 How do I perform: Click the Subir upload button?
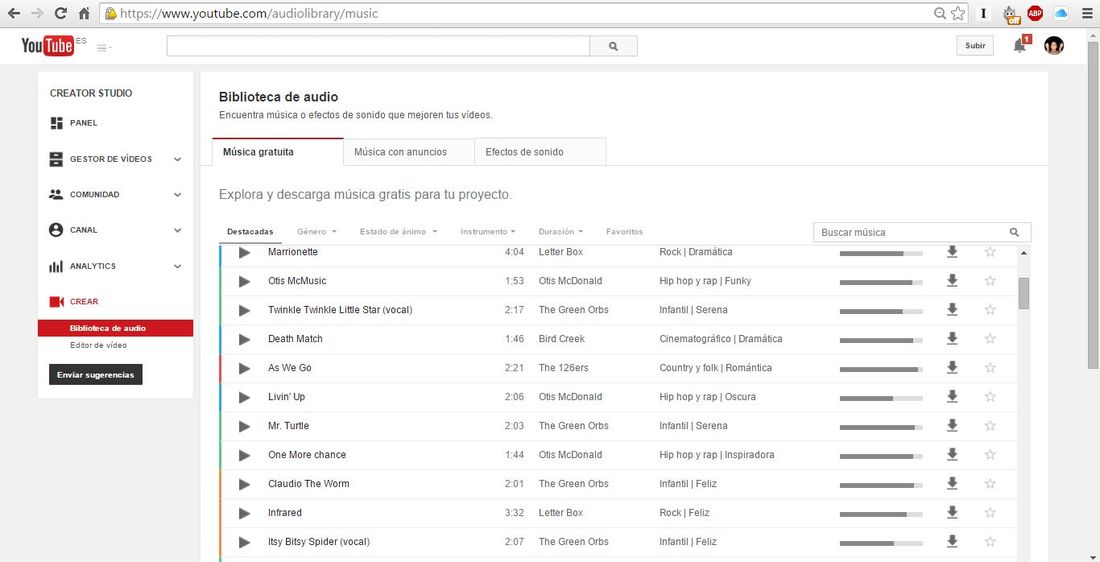point(975,46)
